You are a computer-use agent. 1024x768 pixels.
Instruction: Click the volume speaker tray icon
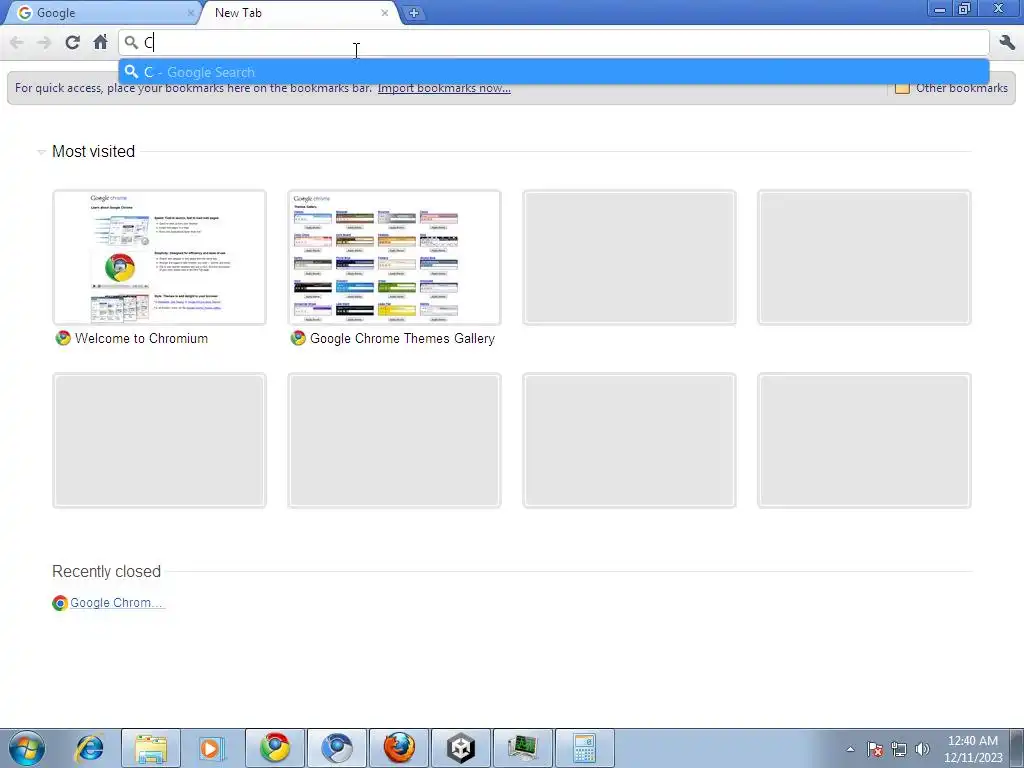click(x=922, y=749)
